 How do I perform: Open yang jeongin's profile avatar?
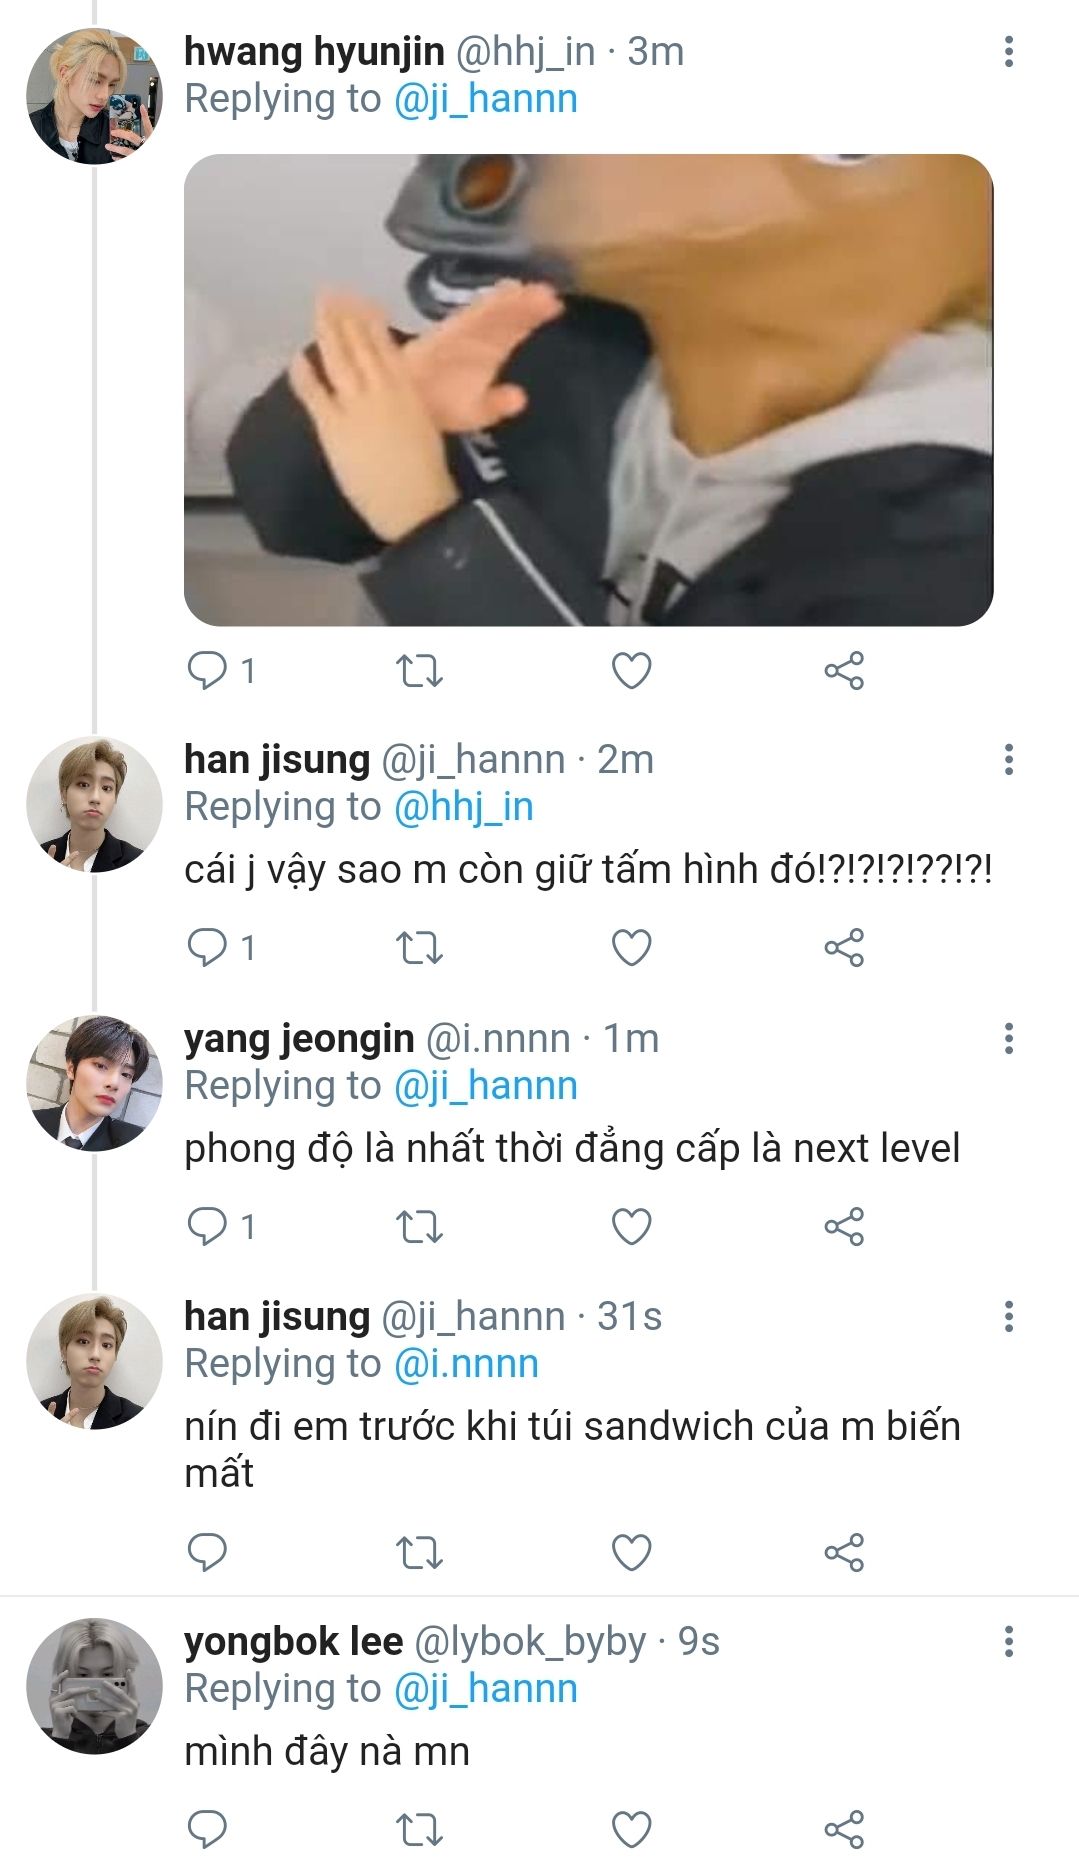tap(94, 1084)
